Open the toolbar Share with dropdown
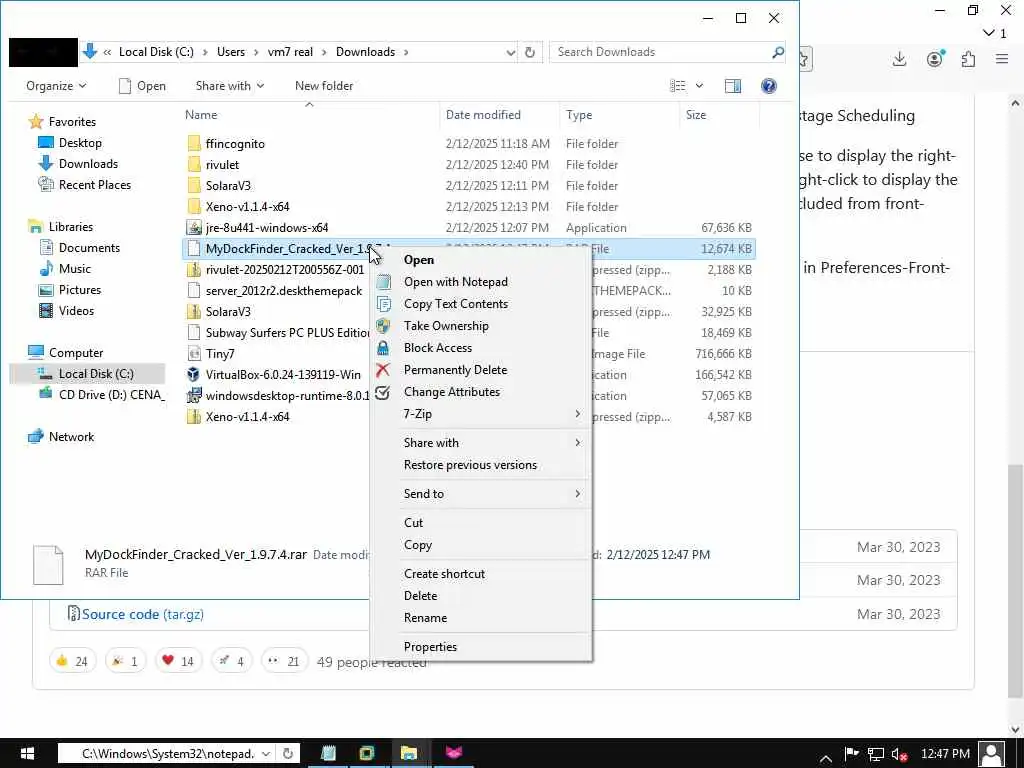This screenshot has width=1024, height=768. pos(230,86)
